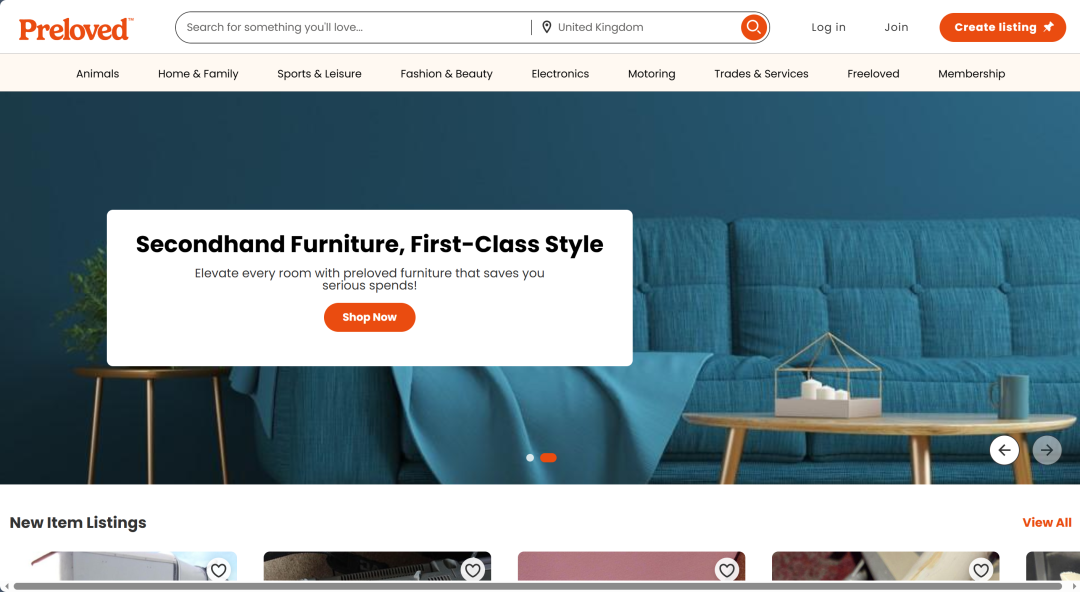Click the location pin icon in search bar
Viewport: 1080px width, 592px height.
(546, 27)
